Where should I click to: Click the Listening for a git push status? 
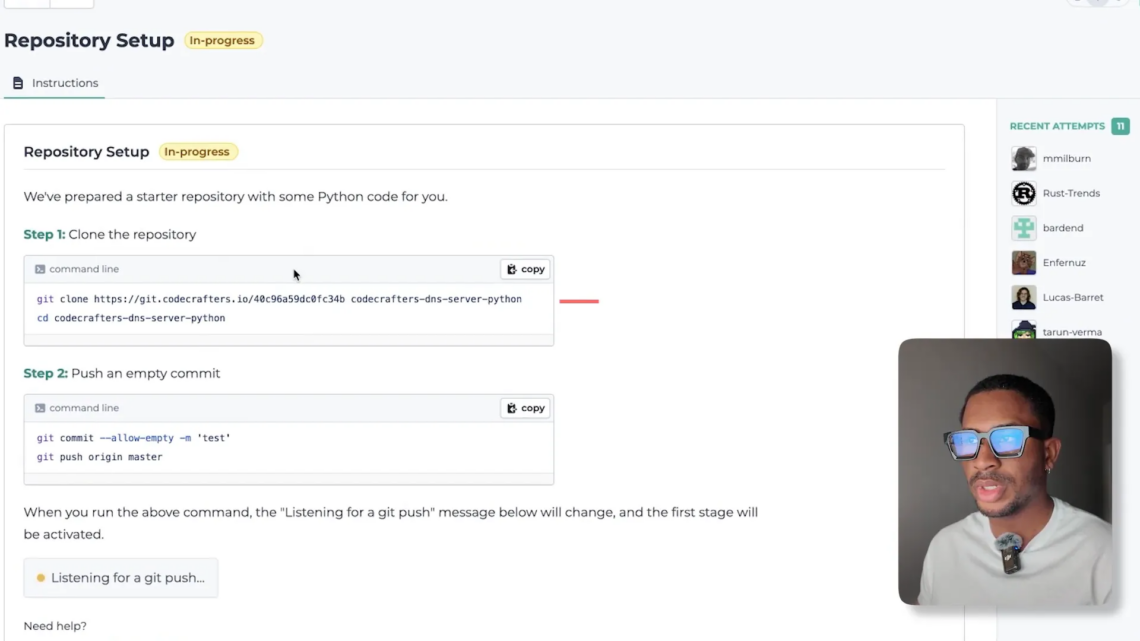[x=121, y=578]
